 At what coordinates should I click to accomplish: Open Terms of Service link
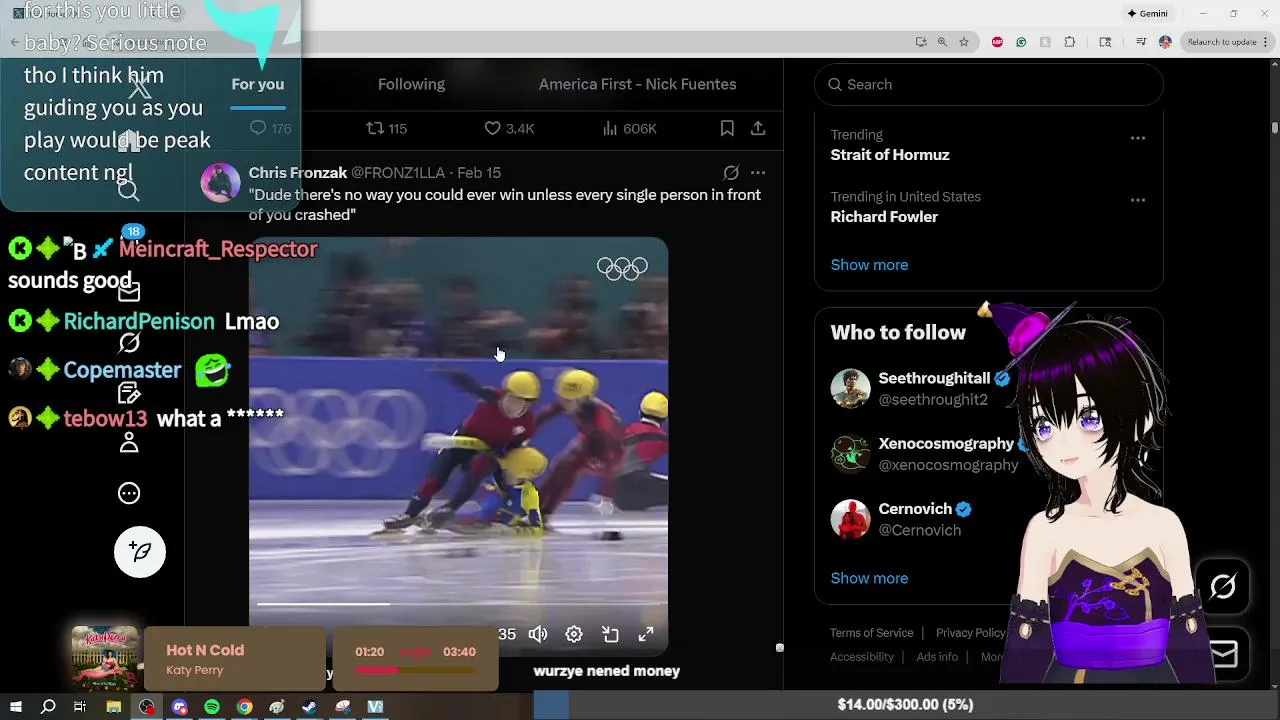pos(871,633)
